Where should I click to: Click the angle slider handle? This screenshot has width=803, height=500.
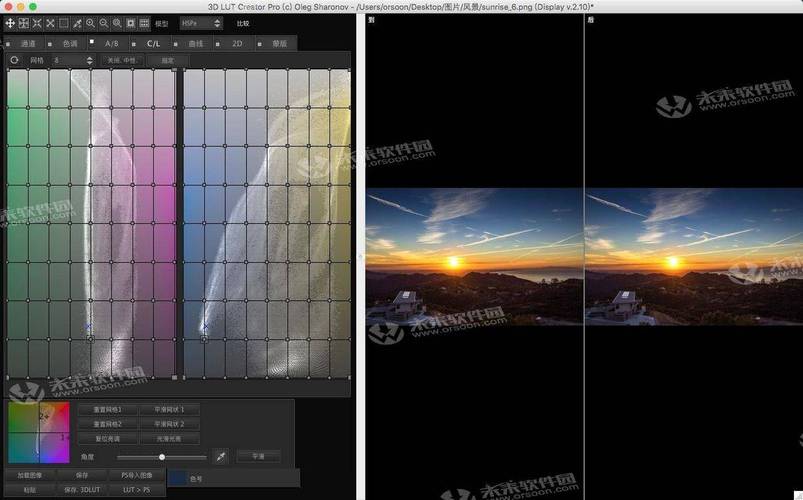pyautogui.click(x=162, y=456)
